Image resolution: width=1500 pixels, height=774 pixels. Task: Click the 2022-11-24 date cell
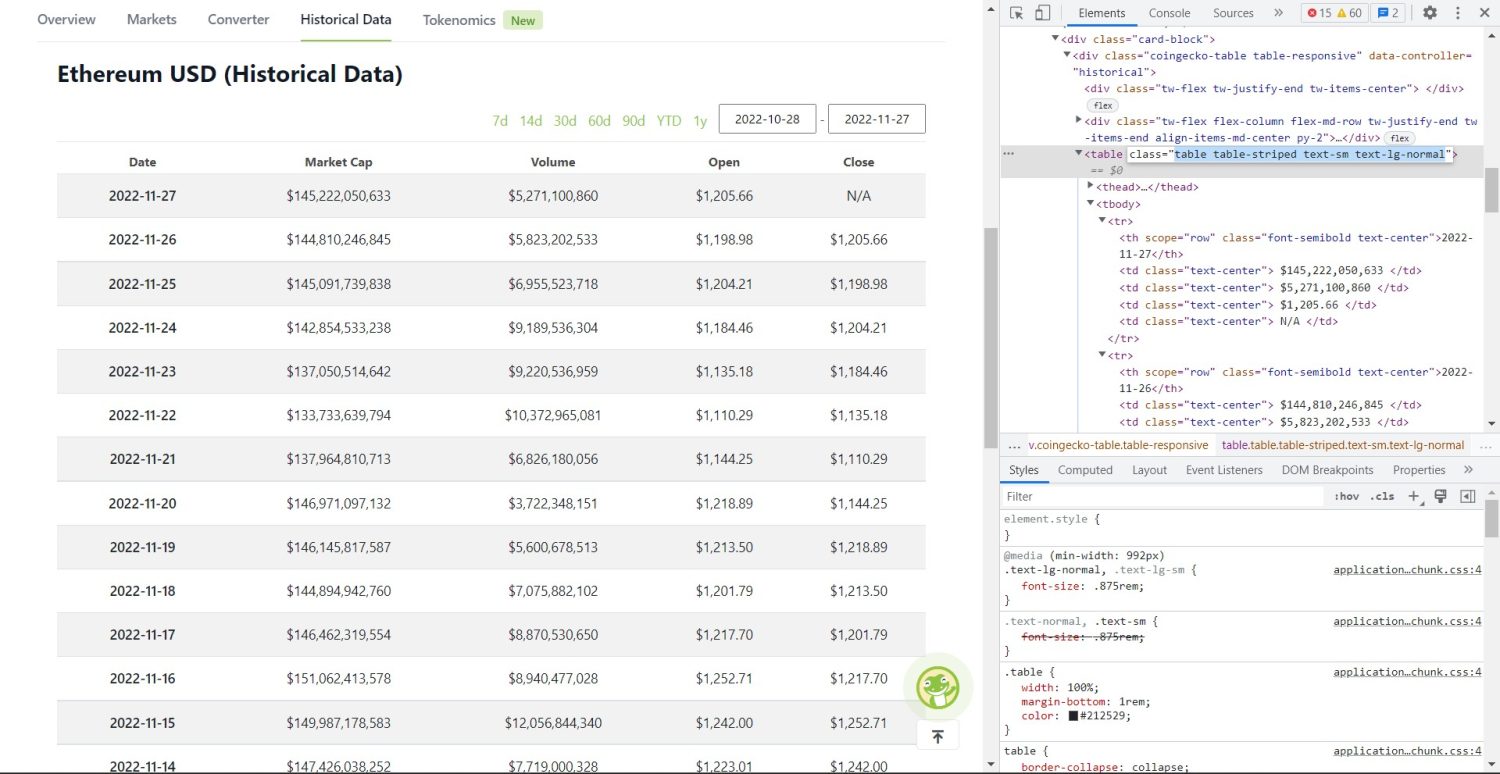click(142, 327)
